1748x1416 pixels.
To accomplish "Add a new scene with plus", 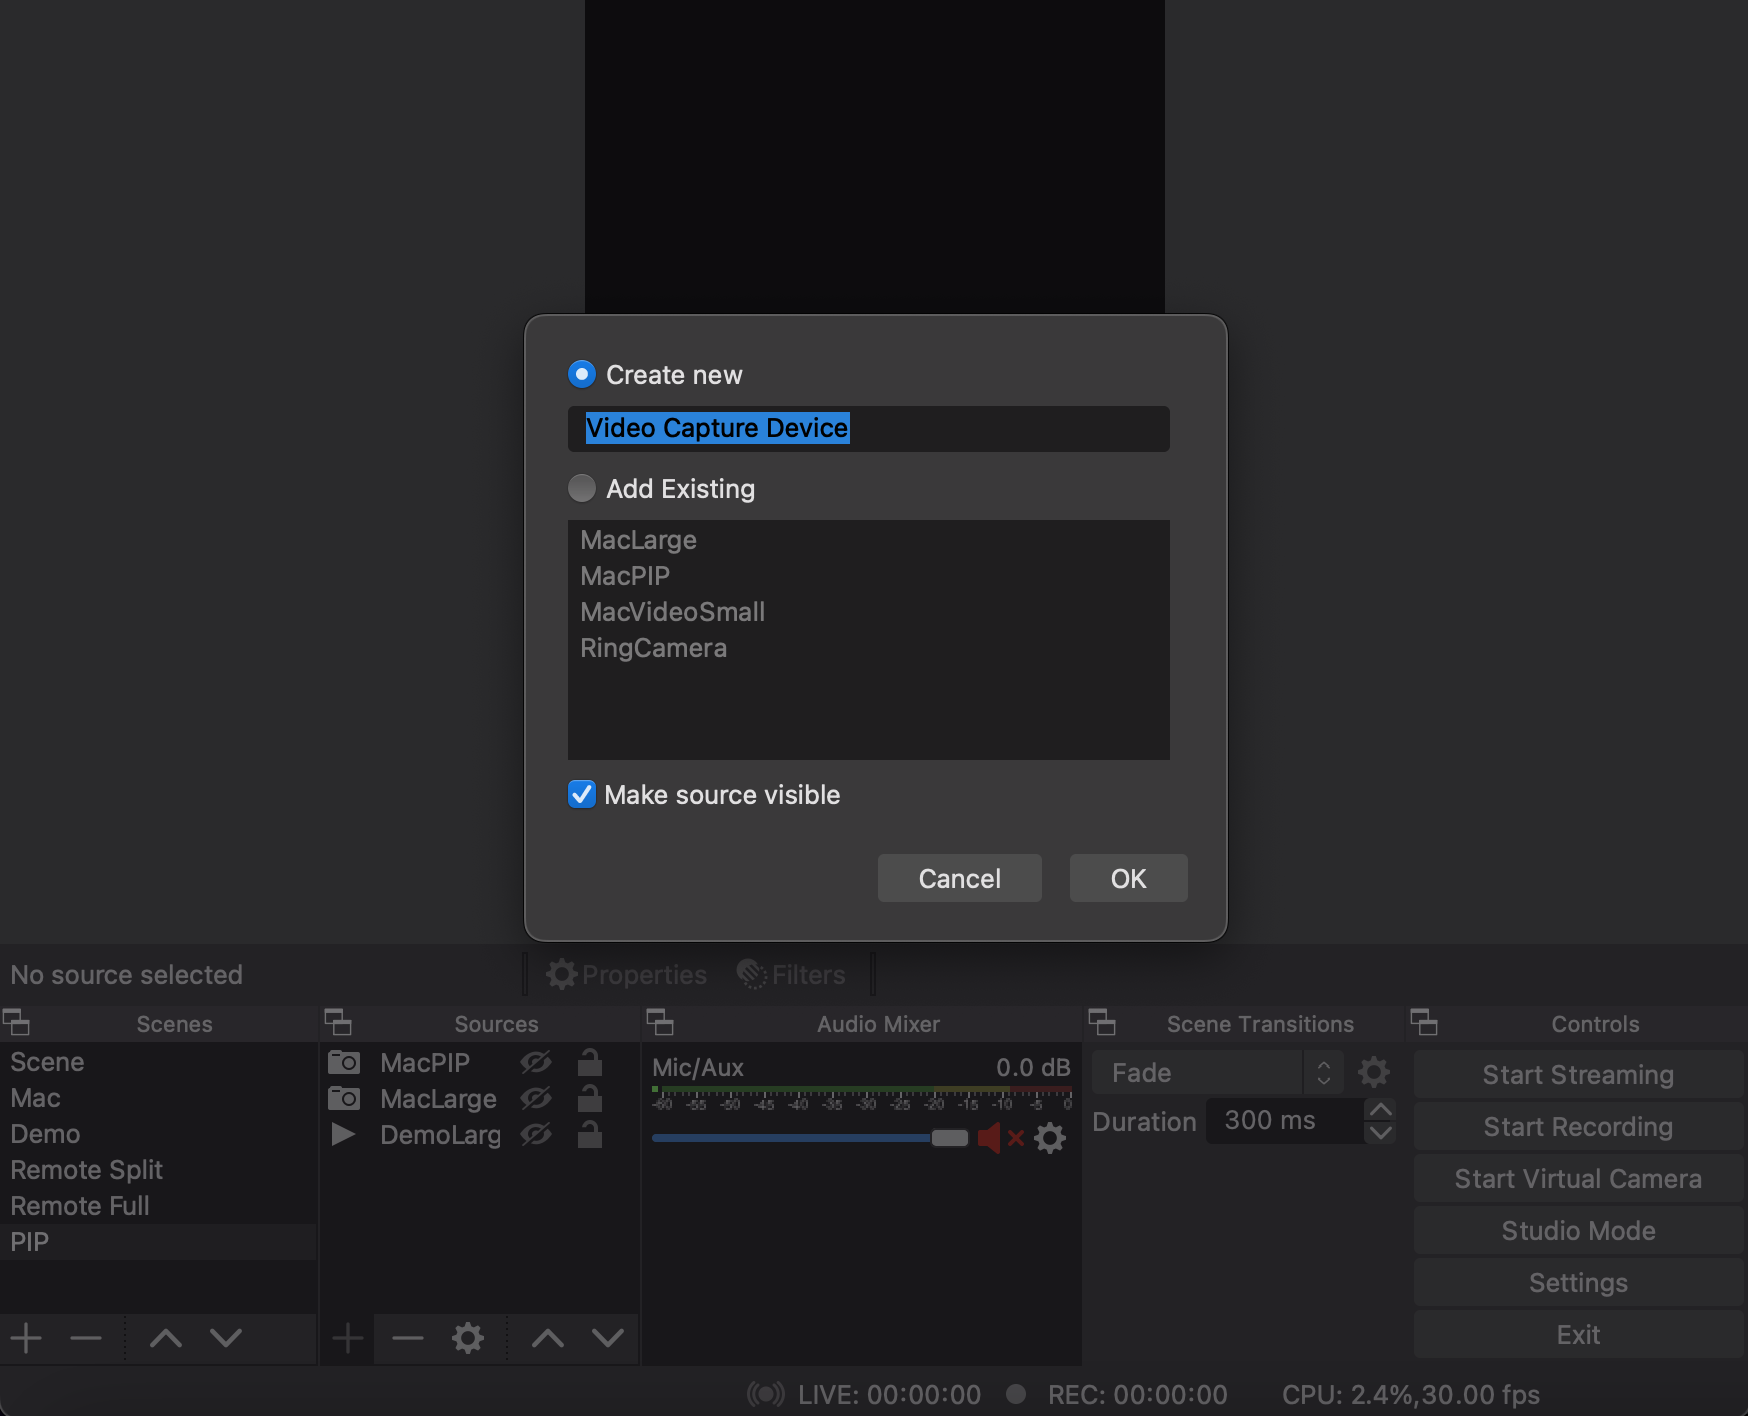I will point(26,1338).
